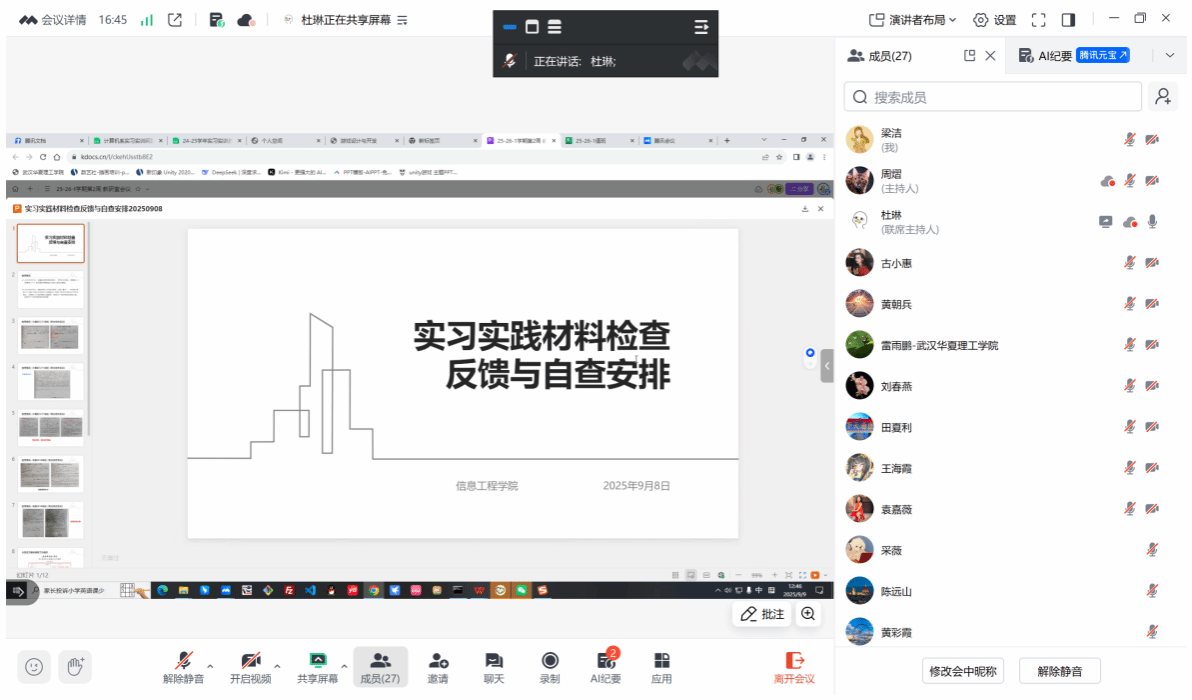Click the 搜索成员 search field
The image size is (1192, 700).
[x=1000, y=97]
